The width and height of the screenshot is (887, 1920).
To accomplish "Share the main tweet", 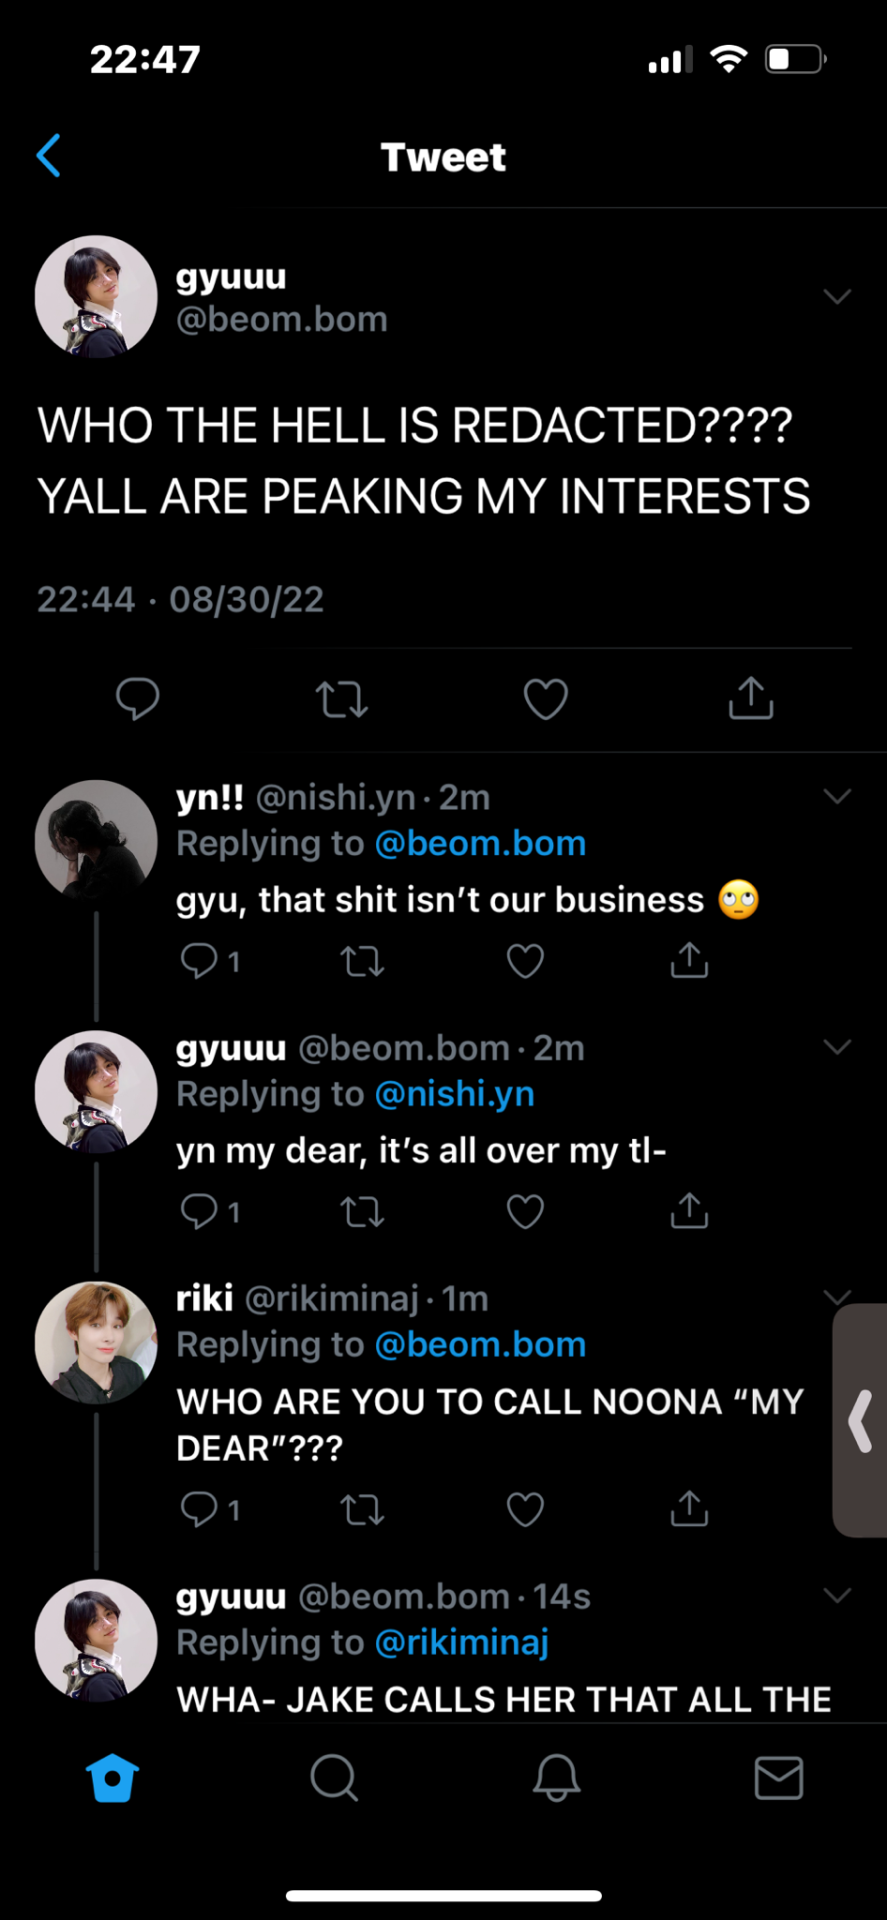I will (751, 698).
